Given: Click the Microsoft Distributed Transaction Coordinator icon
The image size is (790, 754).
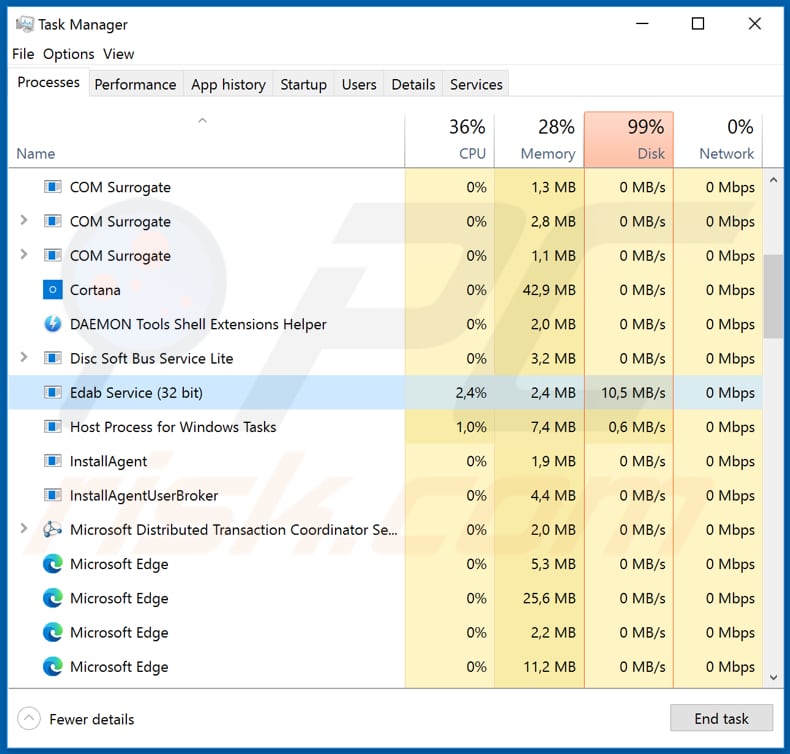Looking at the screenshot, I should pyautogui.click(x=52, y=529).
